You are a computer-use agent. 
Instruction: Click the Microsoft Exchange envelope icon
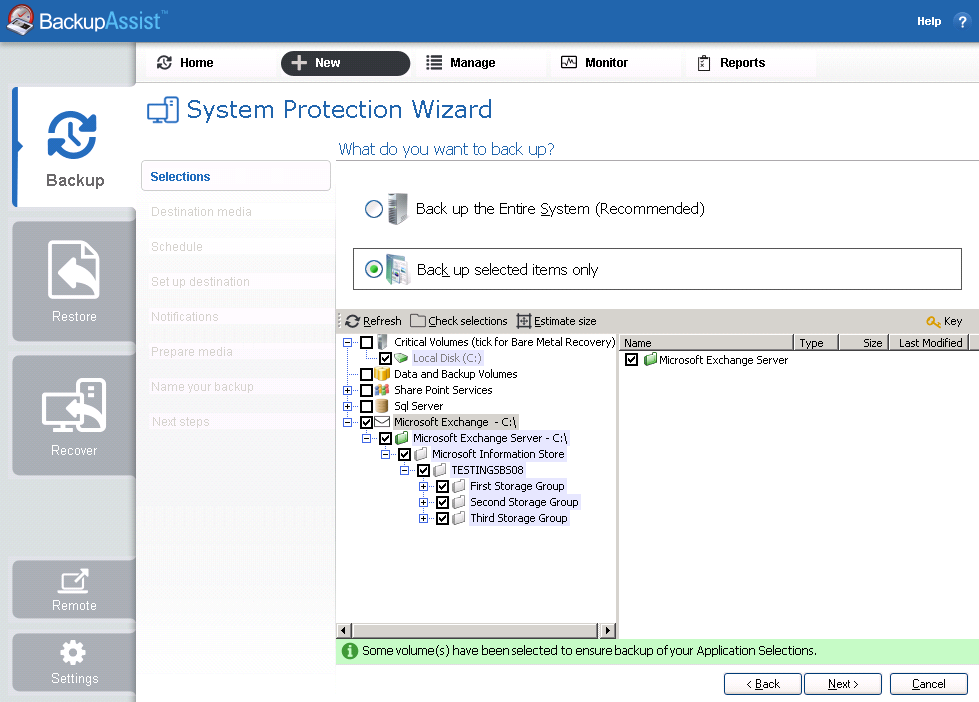(x=382, y=422)
